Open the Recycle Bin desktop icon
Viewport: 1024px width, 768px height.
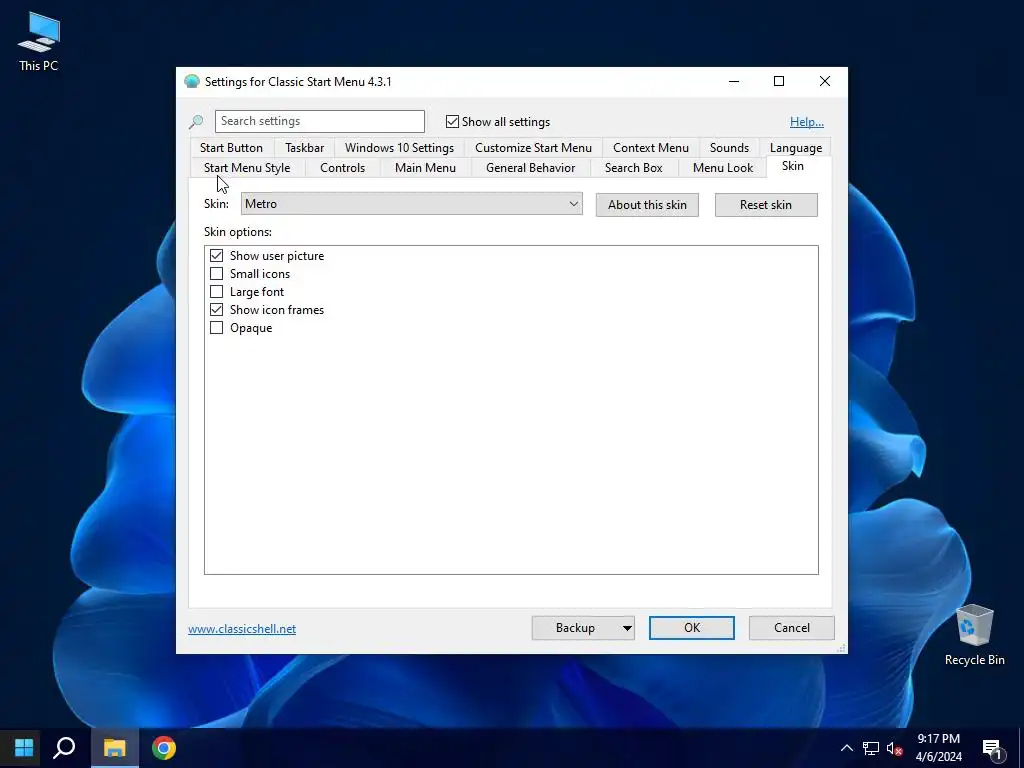click(x=974, y=635)
